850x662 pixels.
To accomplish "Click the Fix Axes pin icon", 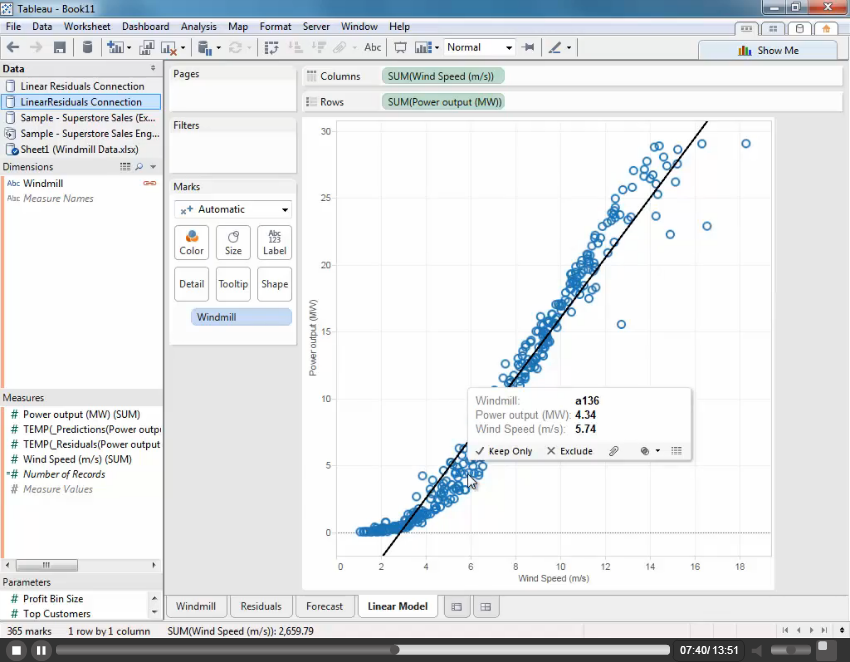I will click(527, 47).
